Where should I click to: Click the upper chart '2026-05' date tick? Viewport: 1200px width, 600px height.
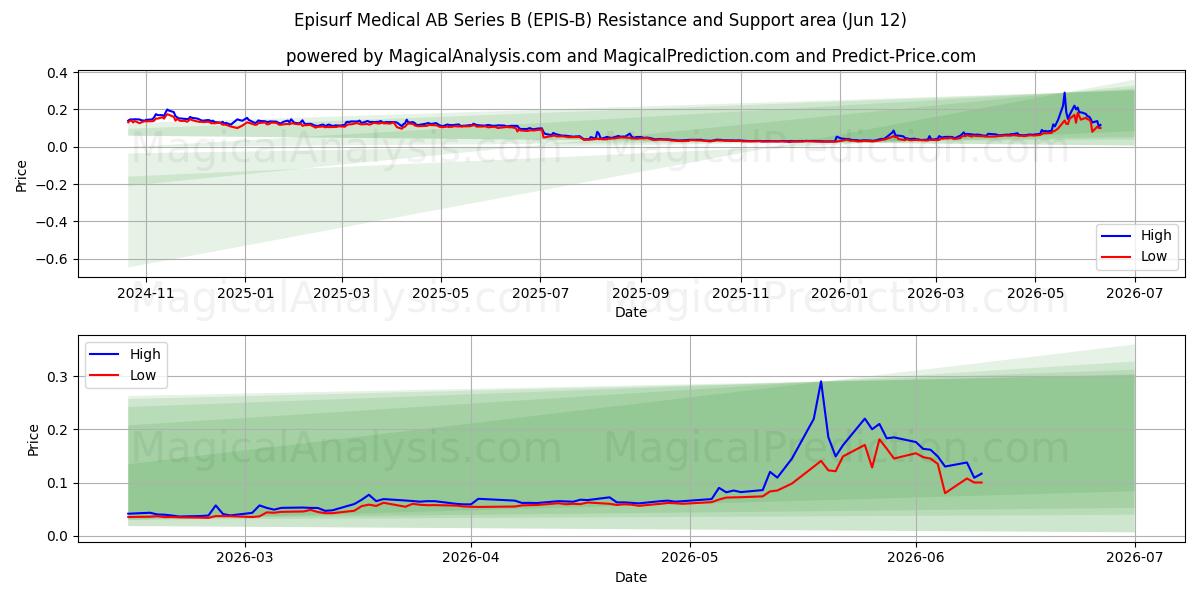pyautogui.click(x=1034, y=294)
